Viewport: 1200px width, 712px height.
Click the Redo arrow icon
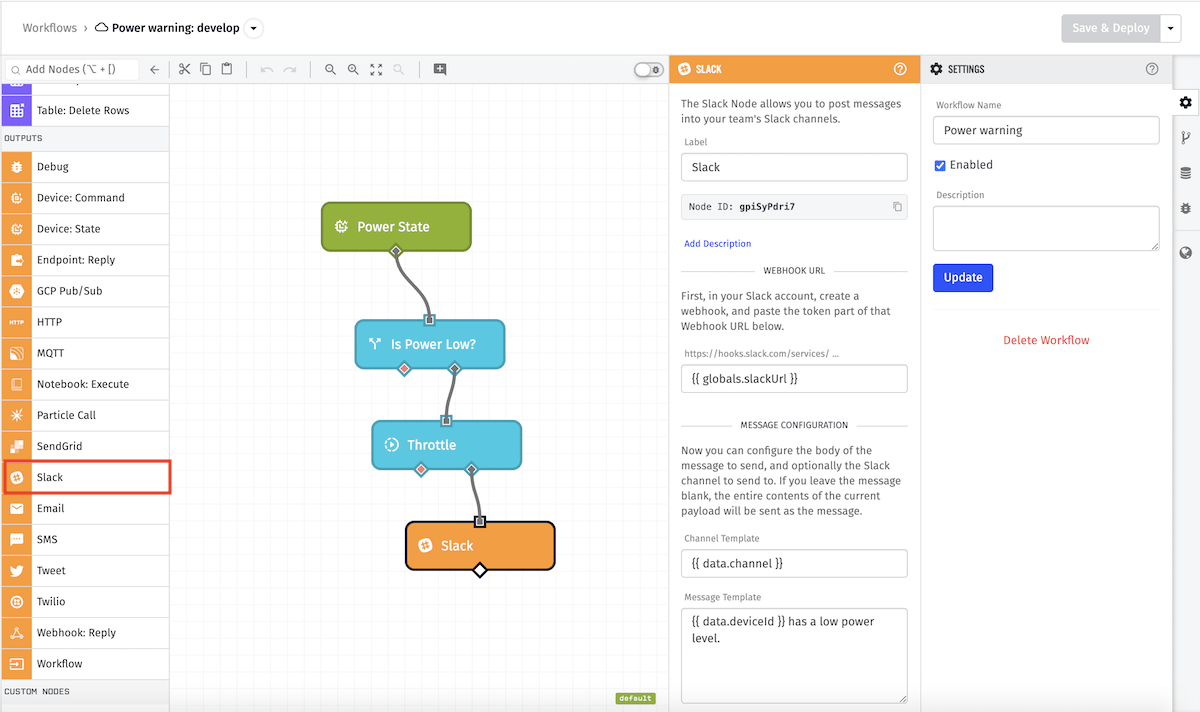pyautogui.click(x=290, y=70)
